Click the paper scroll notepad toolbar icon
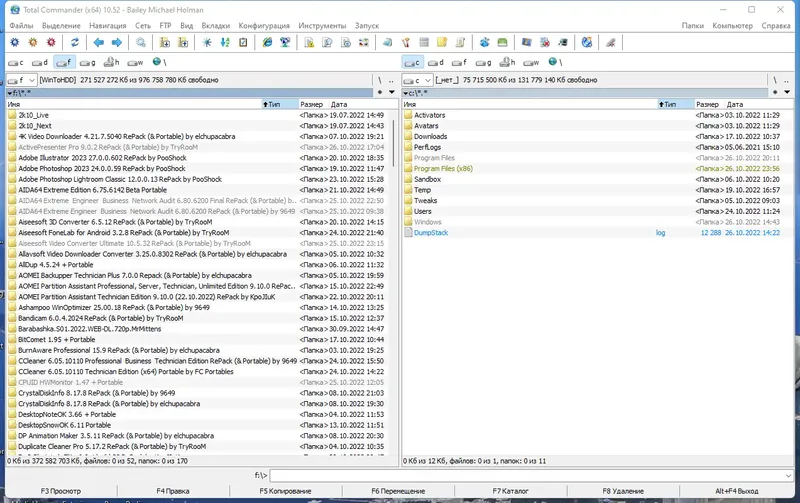800x503 pixels. (460, 42)
